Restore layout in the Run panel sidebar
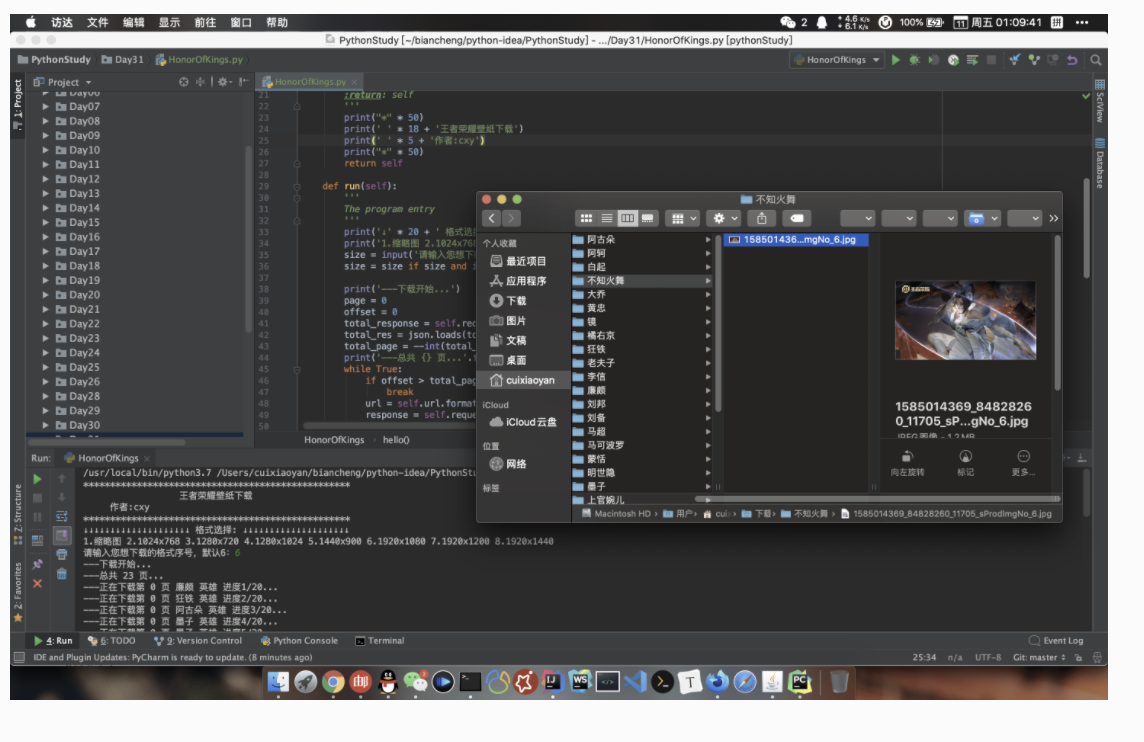The height and width of the screenshot is (742, 1144). pyautogui.click(x=37, y=540)
